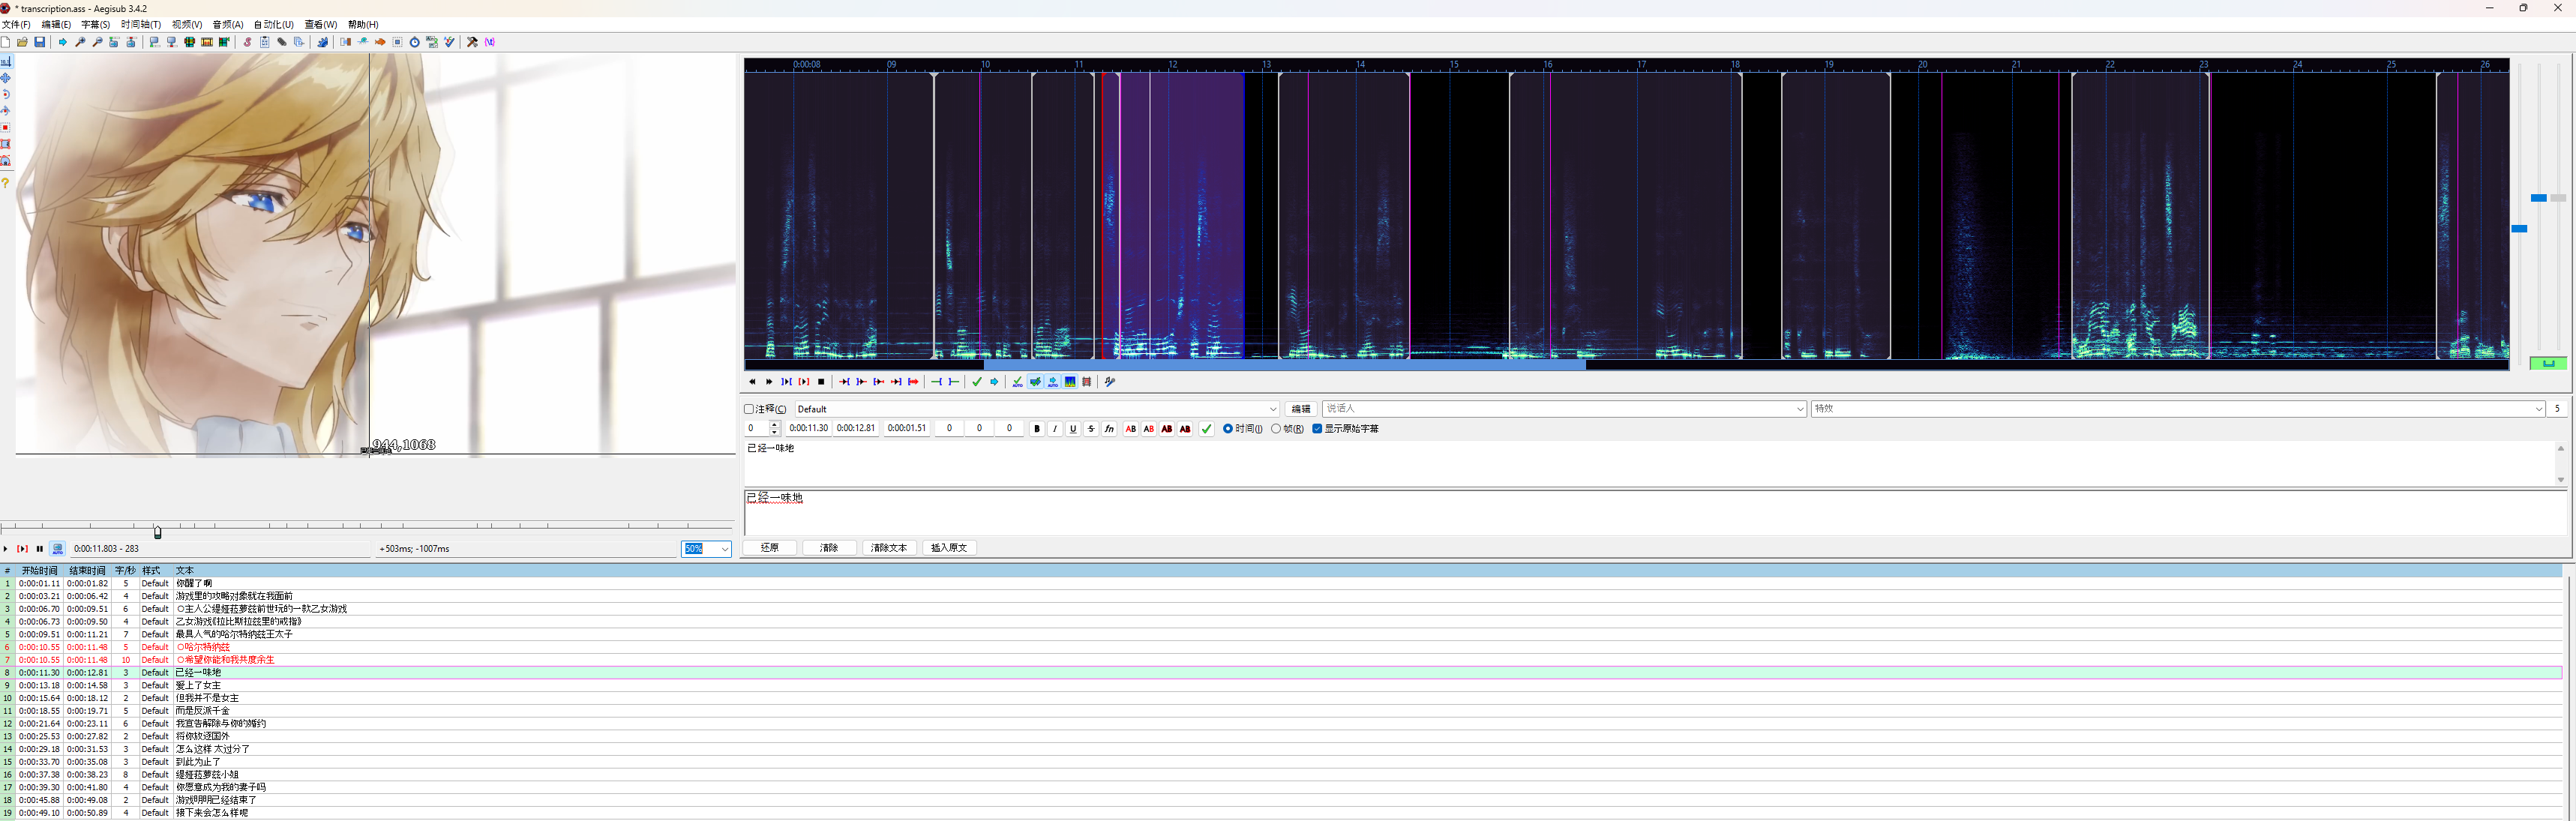Image resolution: width=2576 pixels, height=821 pixels.
Task: Select the 帧 frame radio button
Action: (1276, 429)
